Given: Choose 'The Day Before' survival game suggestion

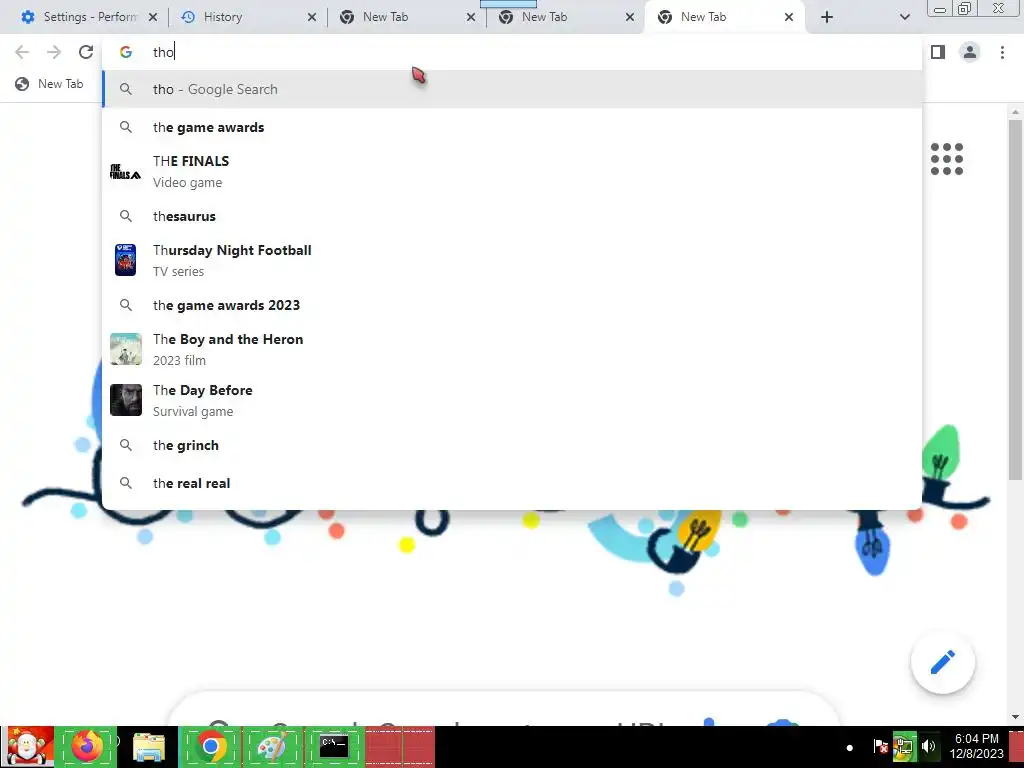Looking at the screenshot, I should (512, 400).
